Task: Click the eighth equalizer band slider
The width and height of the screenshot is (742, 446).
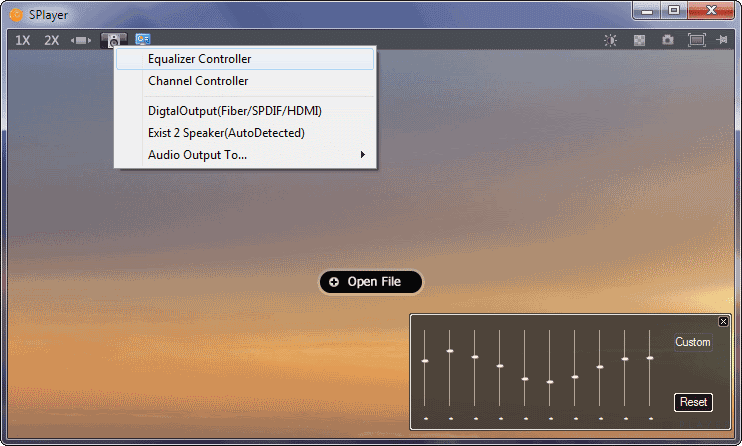Action: [x=600, y=367]
